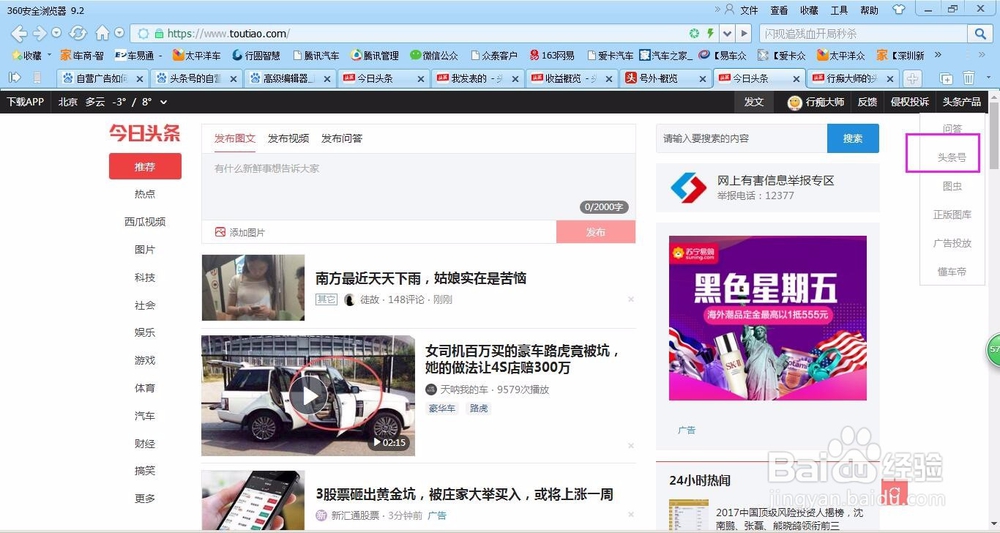Open the user account icon in title bar
This screenshot has height=533, width=1000.
tap(729, 9)
